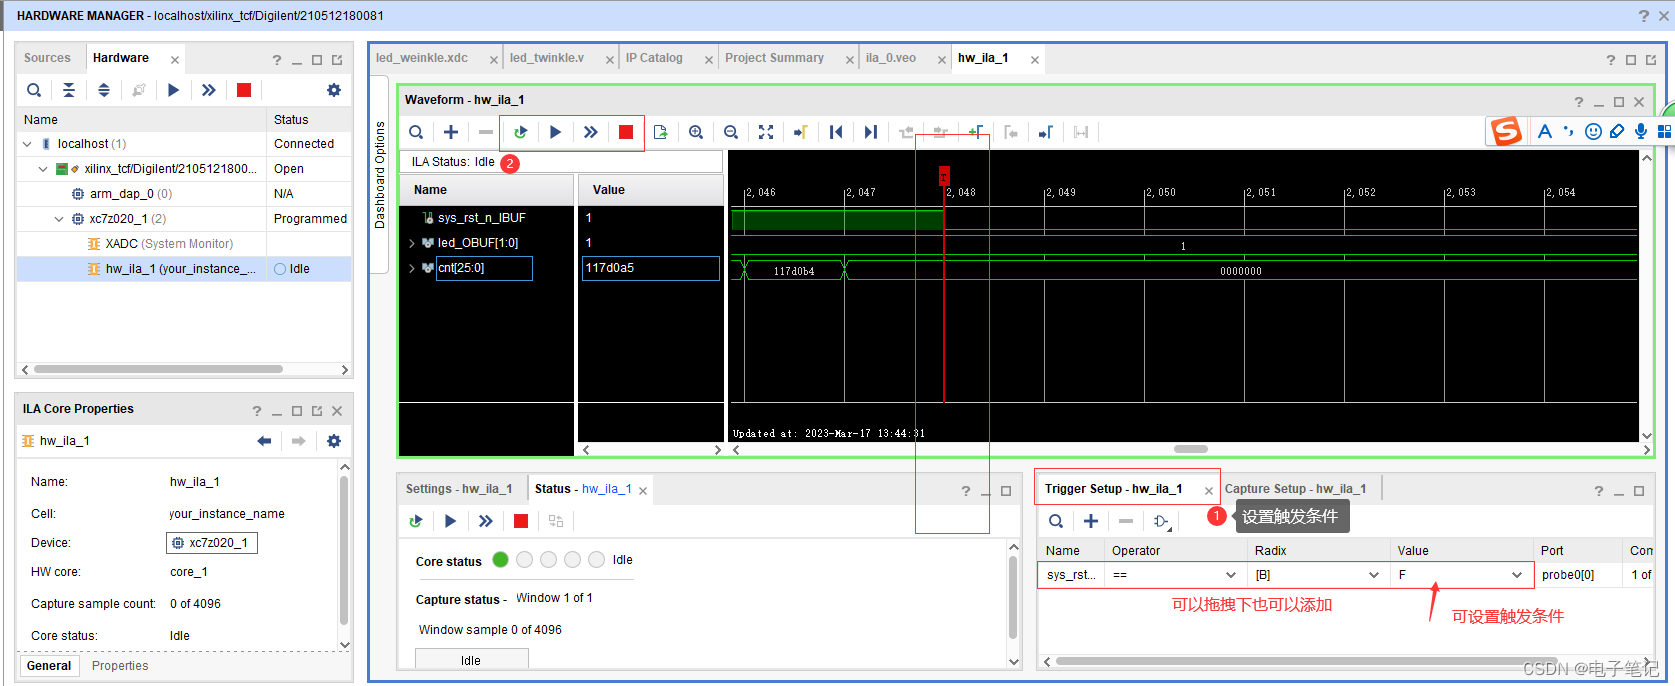
Task: Collapse xilinx_tcf/Digilent tree node
Action: coord(43,169)
